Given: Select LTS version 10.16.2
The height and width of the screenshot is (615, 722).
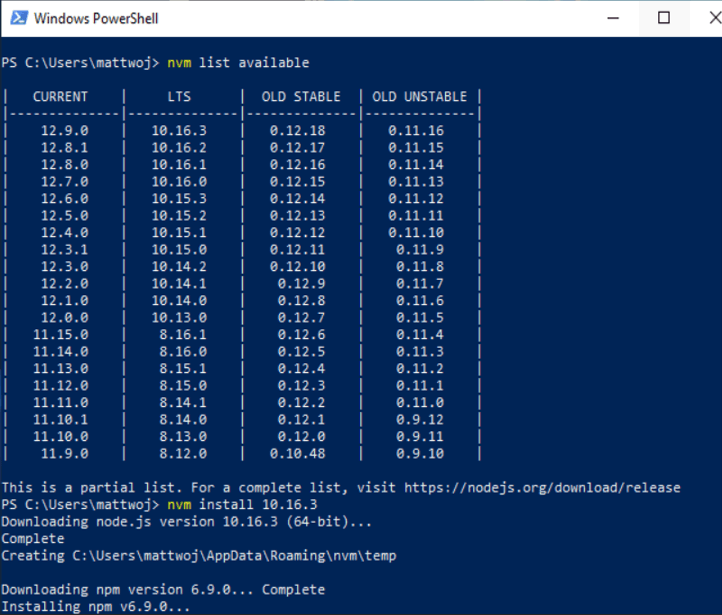Looking at the screenshot, I should point(180,148).
